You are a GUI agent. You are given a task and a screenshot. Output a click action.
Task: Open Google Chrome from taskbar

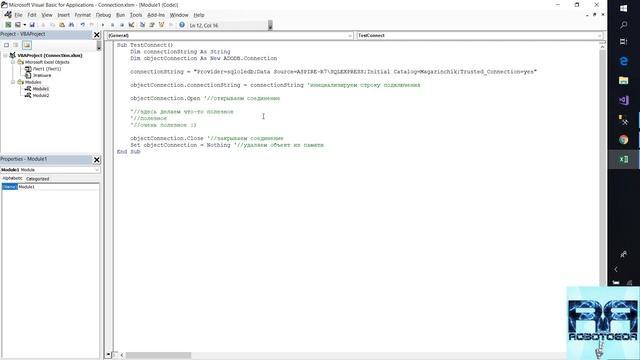pos(624,140)
